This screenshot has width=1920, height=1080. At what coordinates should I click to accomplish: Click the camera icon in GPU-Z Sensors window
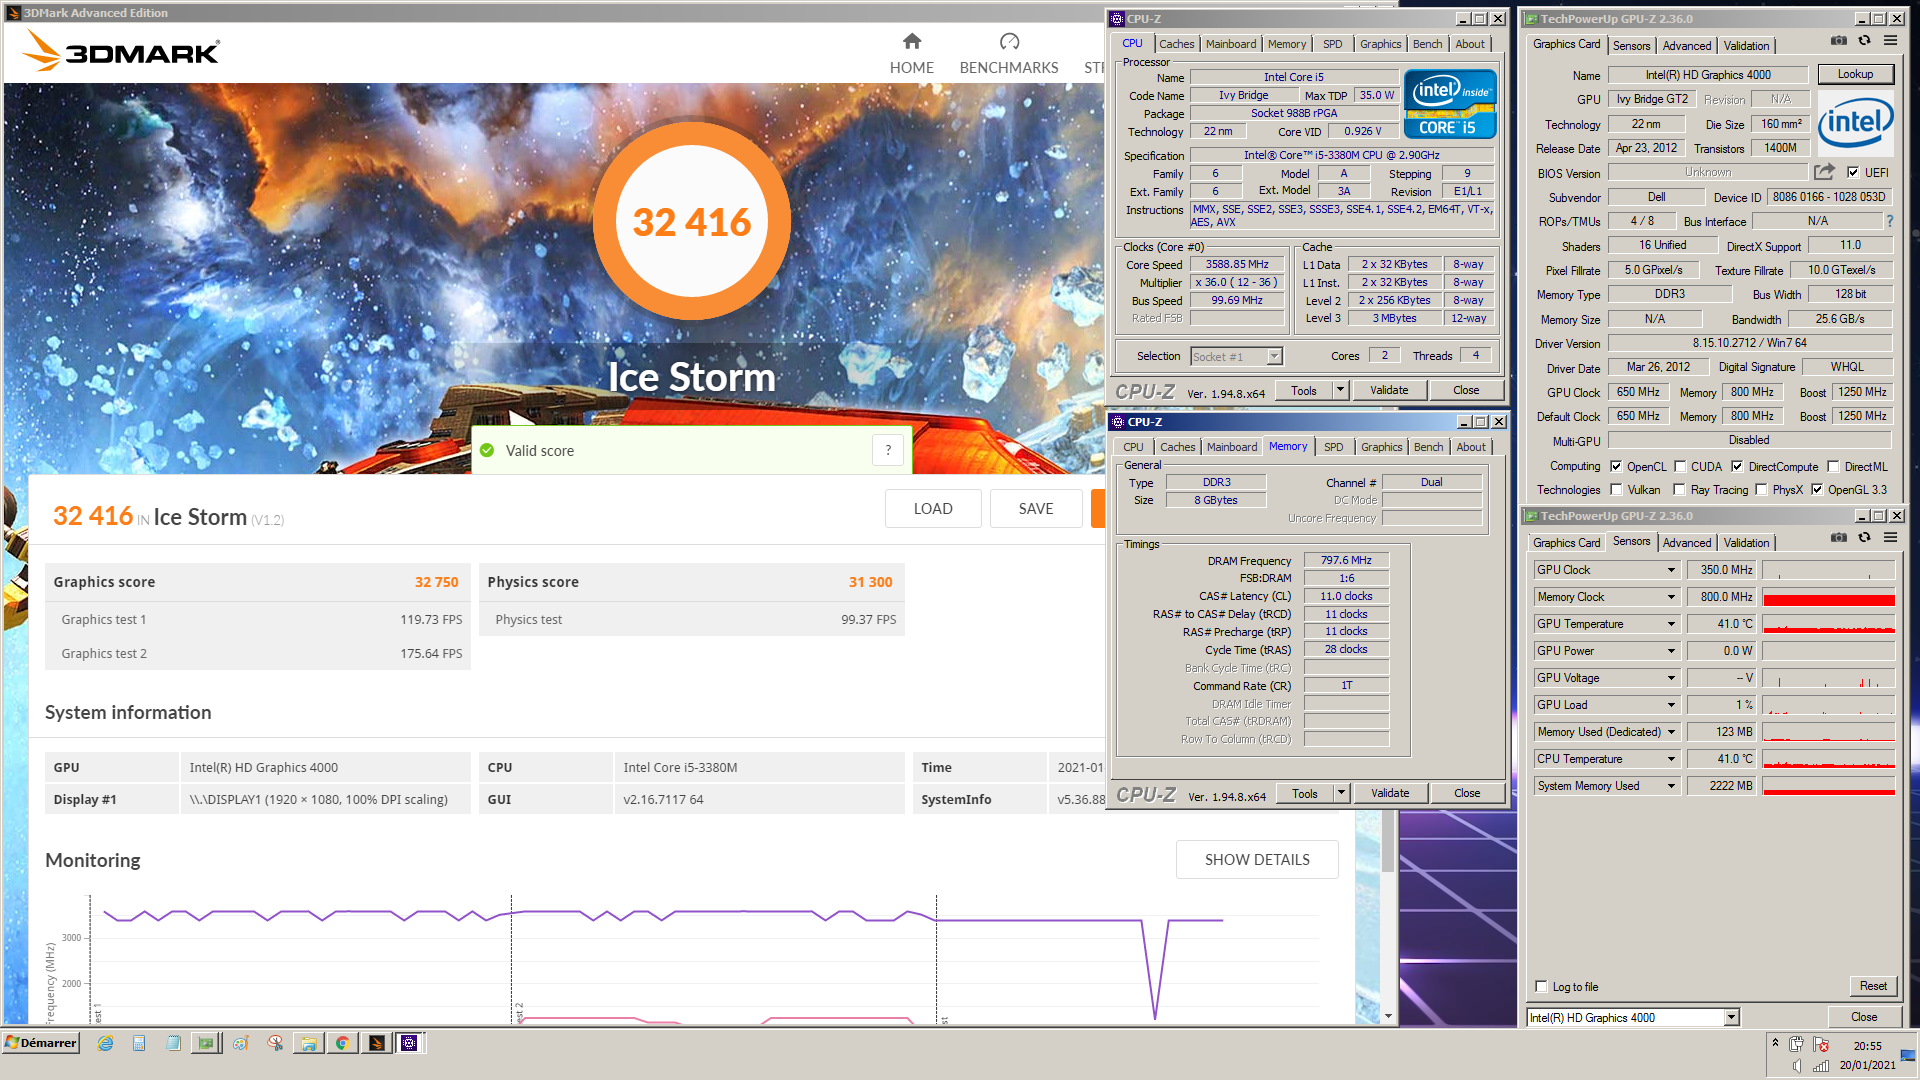click(x=1838, y=538)
